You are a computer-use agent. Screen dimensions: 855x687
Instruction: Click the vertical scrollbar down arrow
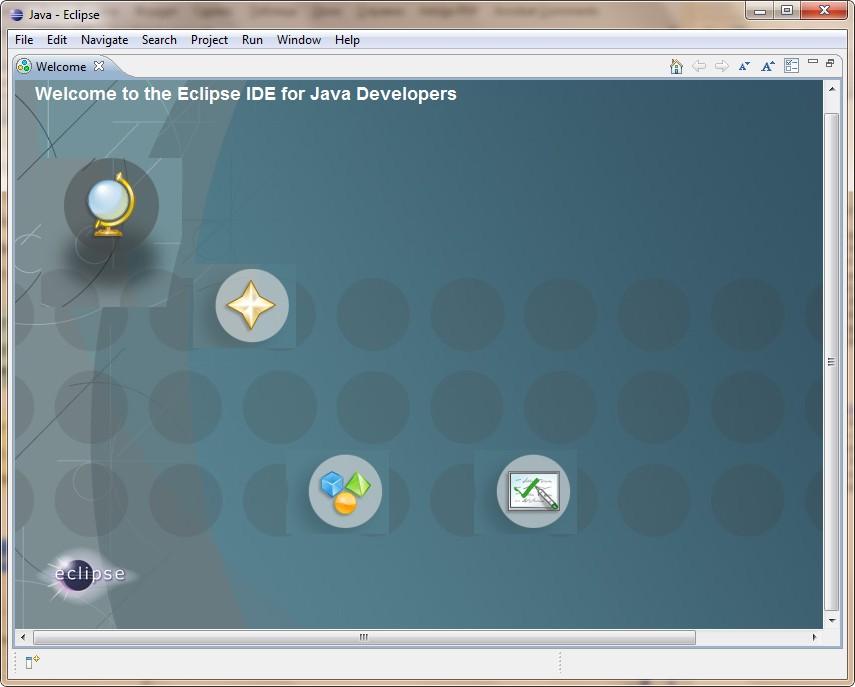tap(832, 620)
